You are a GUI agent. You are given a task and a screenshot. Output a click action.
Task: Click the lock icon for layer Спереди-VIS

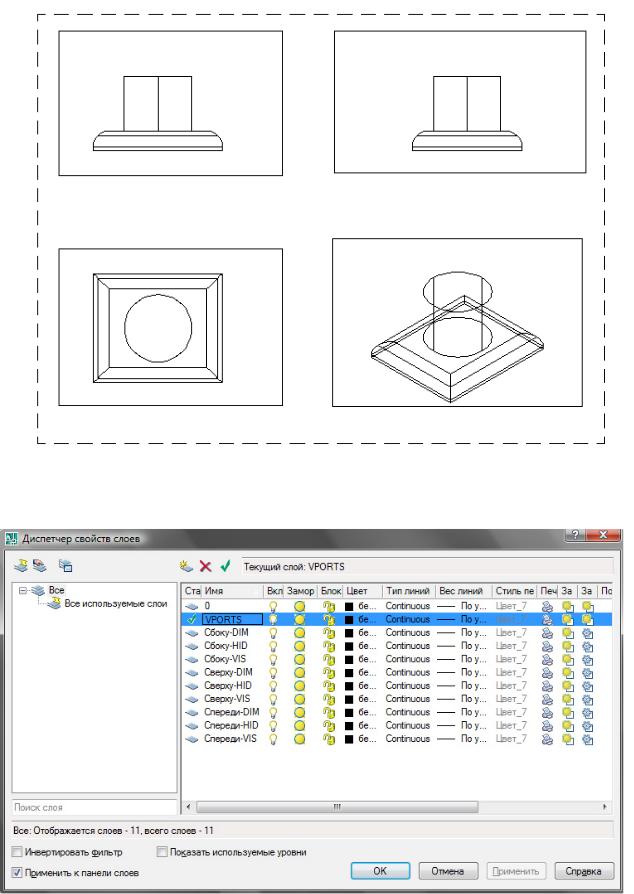coord(328,739)
